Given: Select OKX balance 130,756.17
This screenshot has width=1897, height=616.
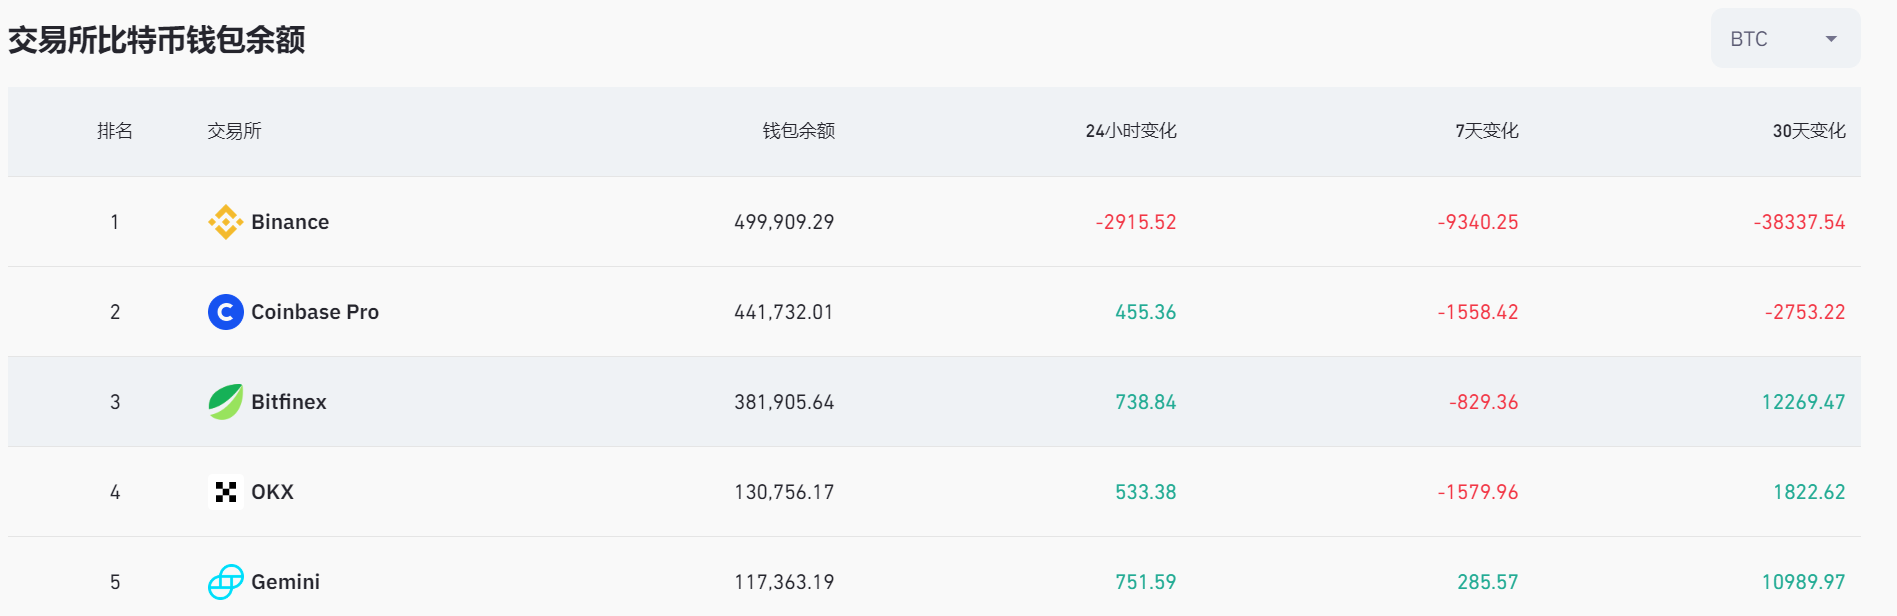Looking at the screenshot, I should [x=784, y=492].
